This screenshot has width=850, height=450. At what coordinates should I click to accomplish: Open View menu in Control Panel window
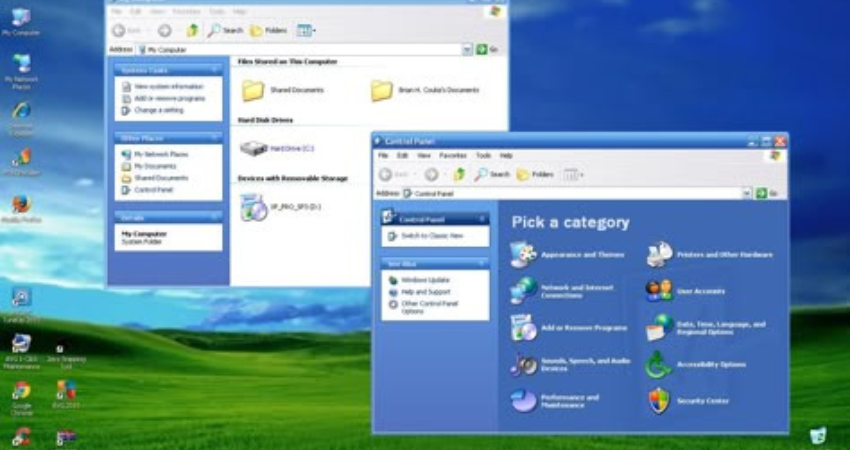pos(424,156)
